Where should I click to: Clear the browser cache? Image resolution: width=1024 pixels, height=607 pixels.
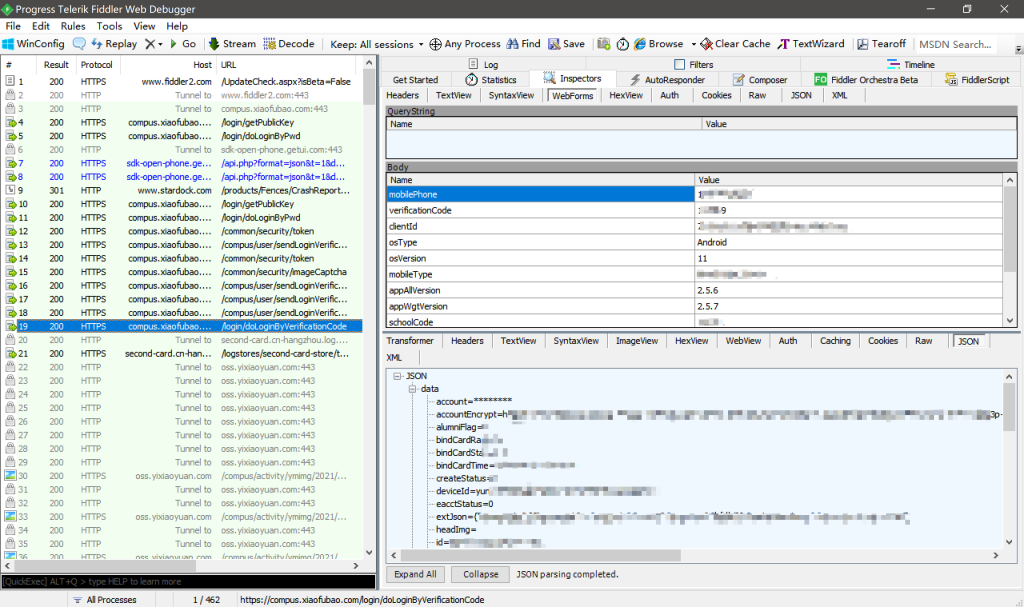[x=735, y=44]
